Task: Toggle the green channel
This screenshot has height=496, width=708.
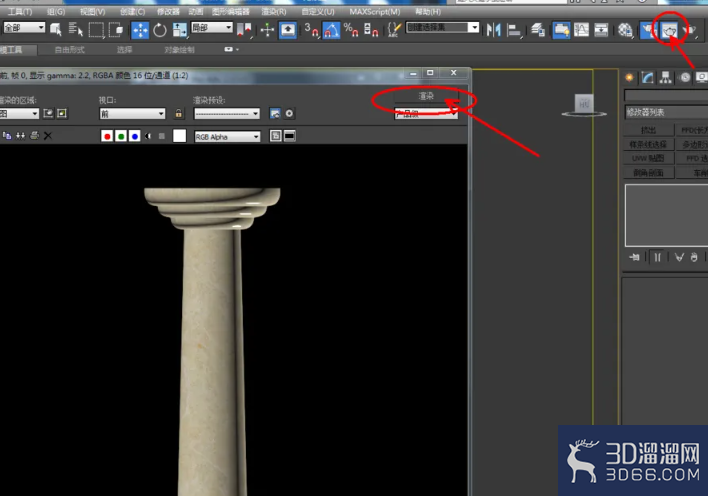Action: [121, 136]
